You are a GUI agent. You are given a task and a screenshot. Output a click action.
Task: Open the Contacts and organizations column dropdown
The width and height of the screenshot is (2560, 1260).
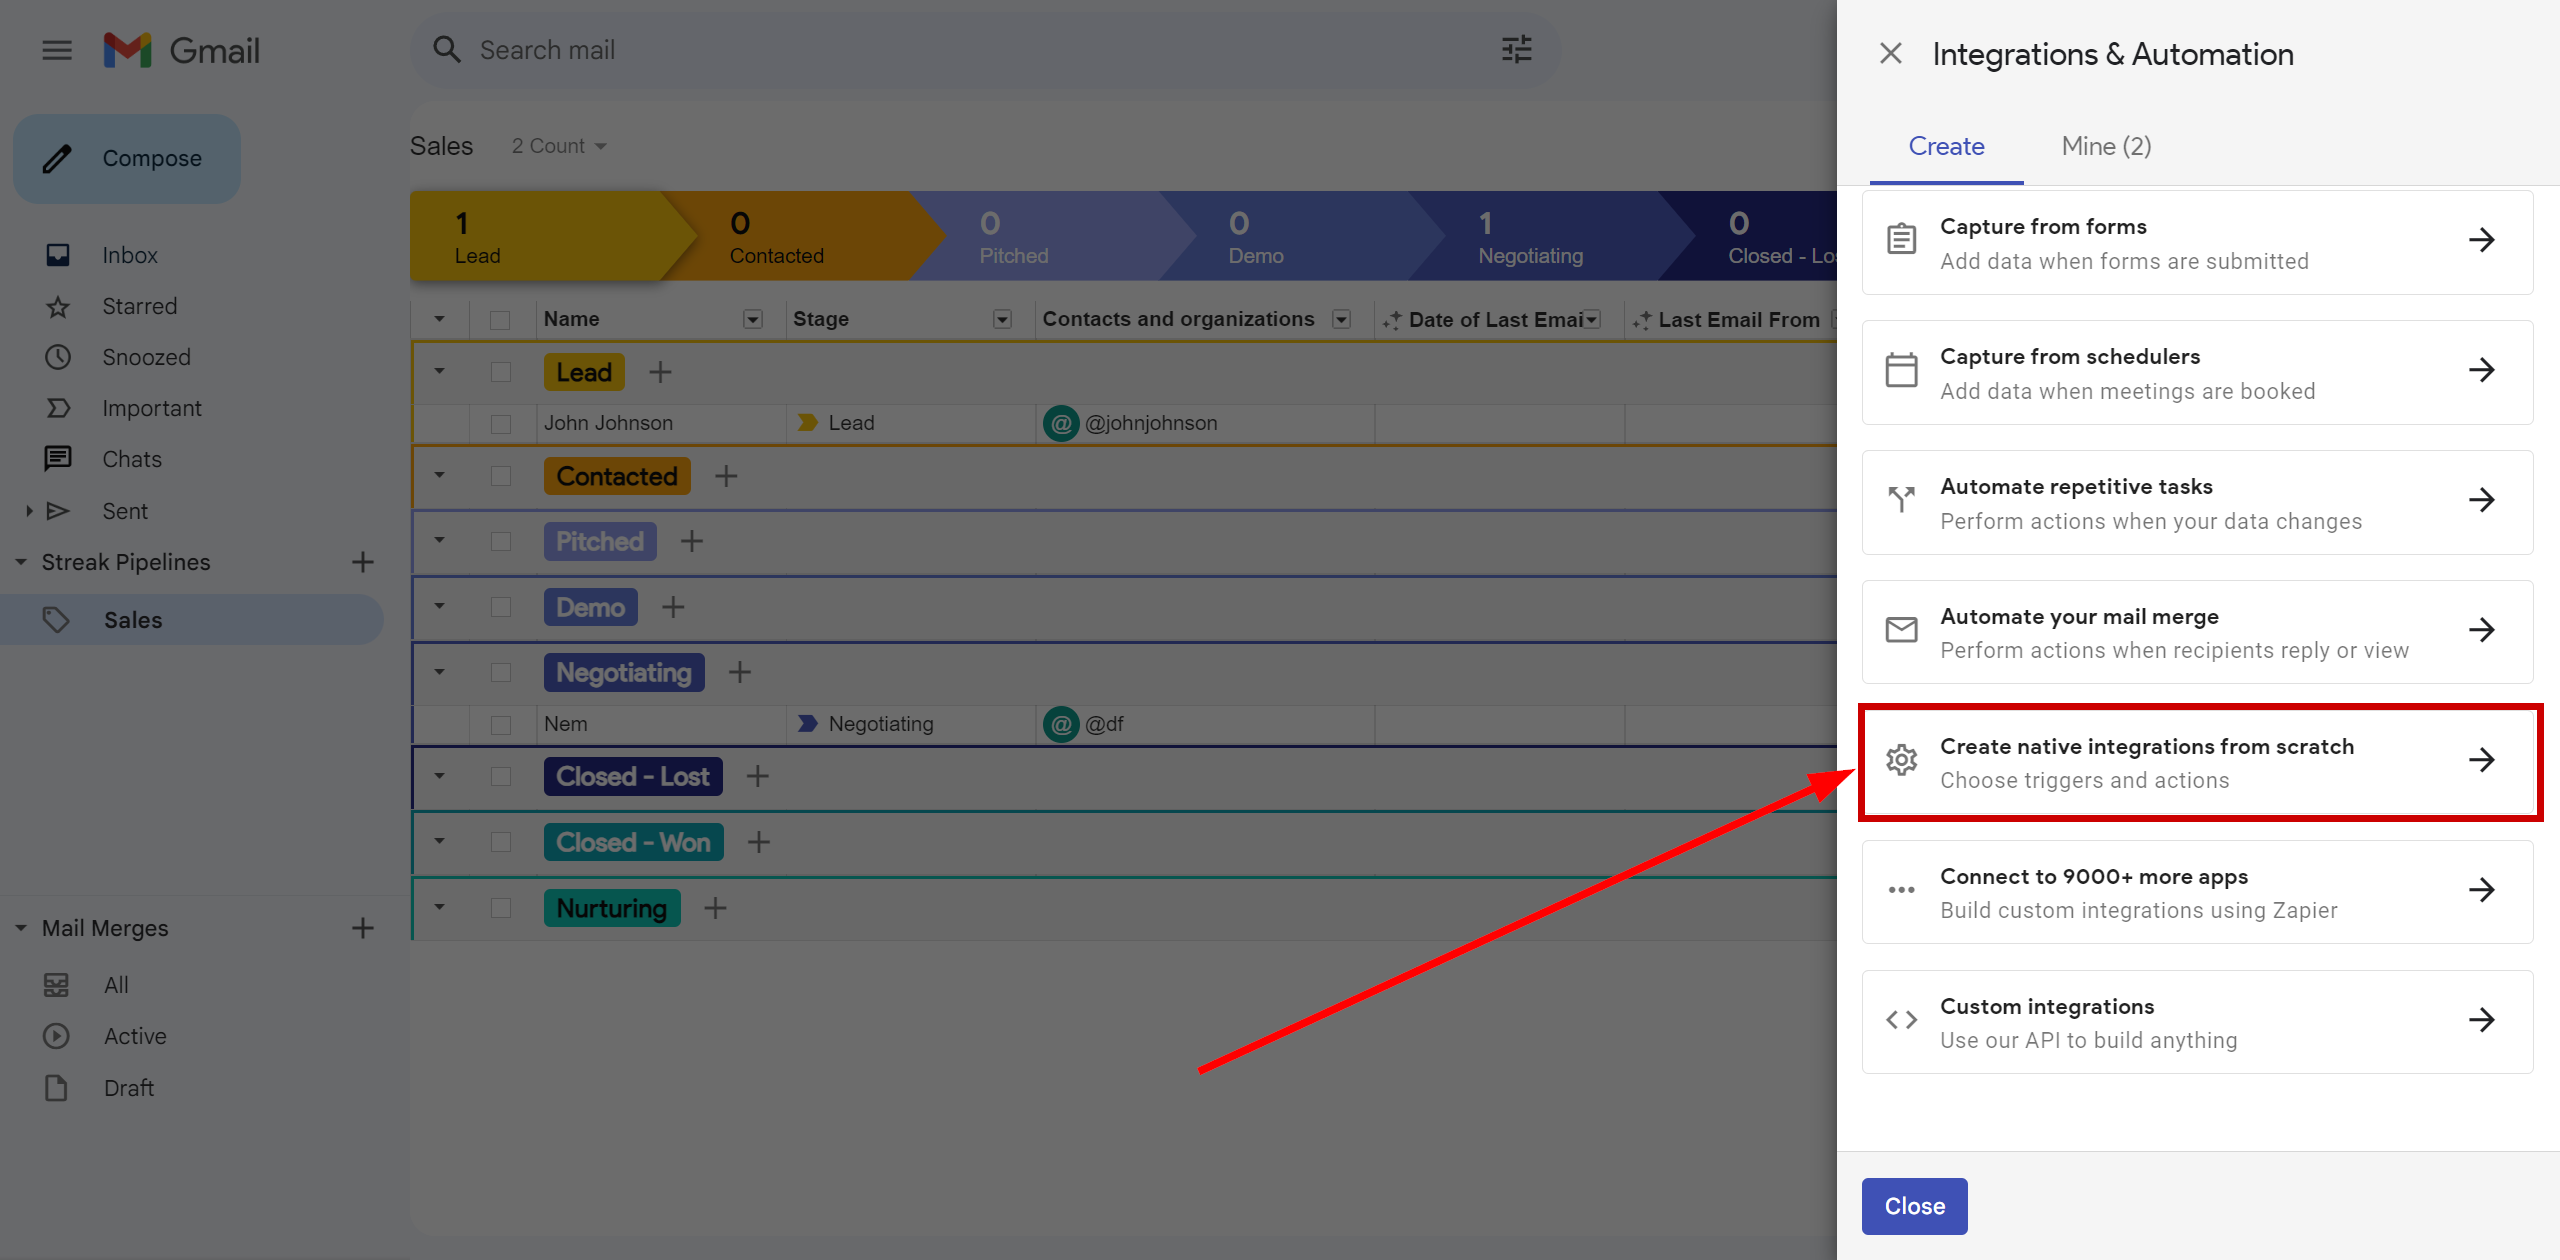pyautogui.click(x=1342, y=319)
